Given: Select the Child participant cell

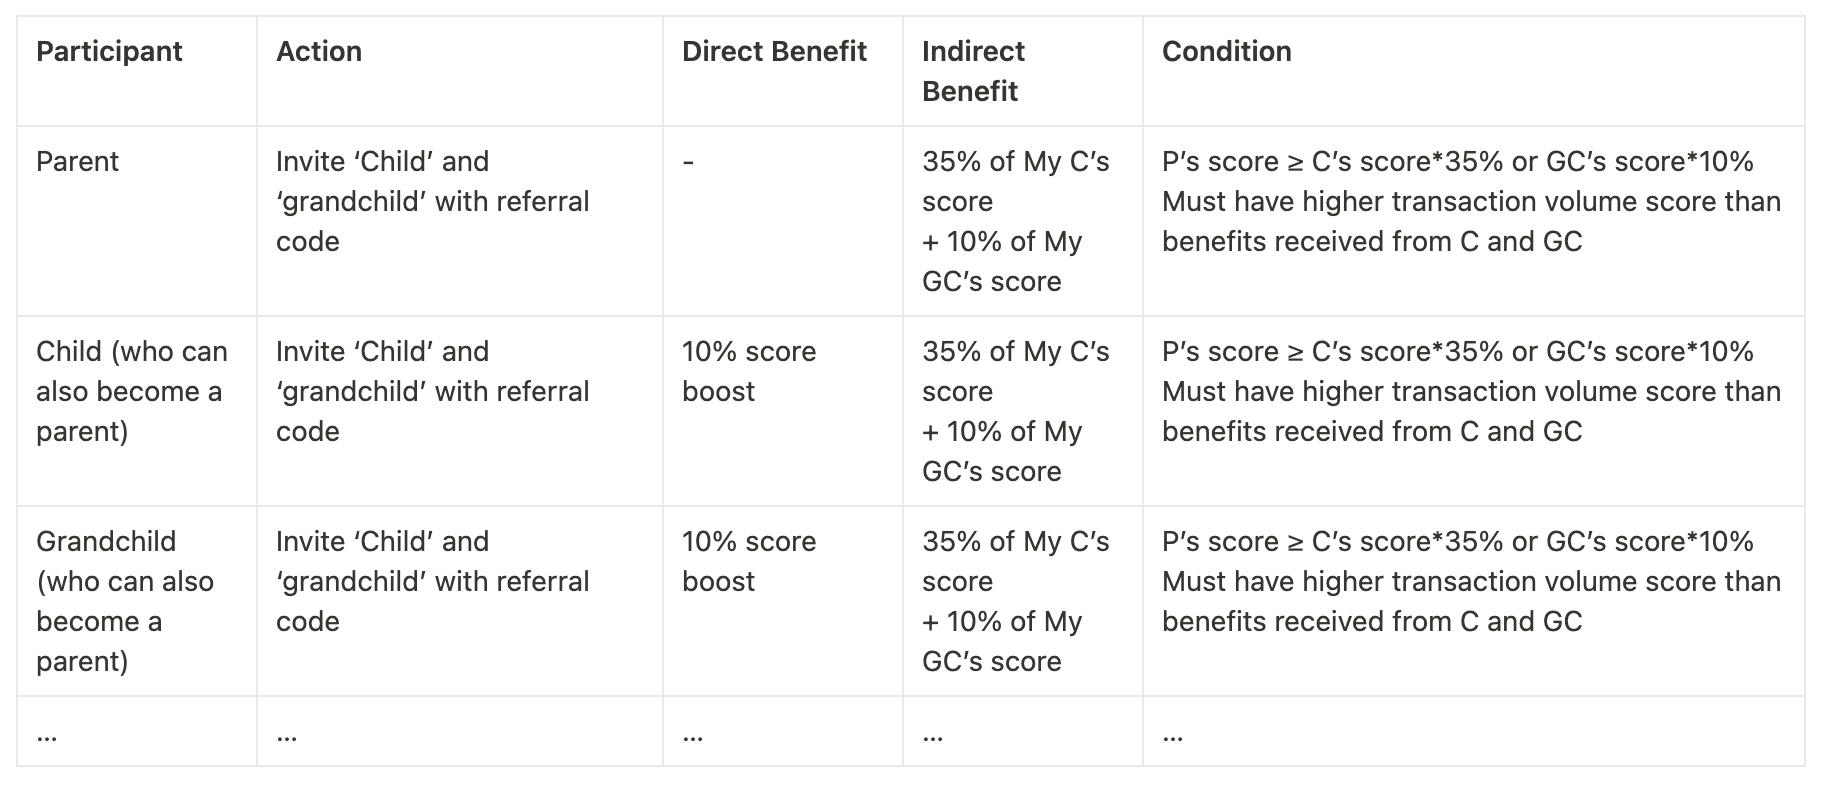Looking at the screenshot, I should [131, 391].
